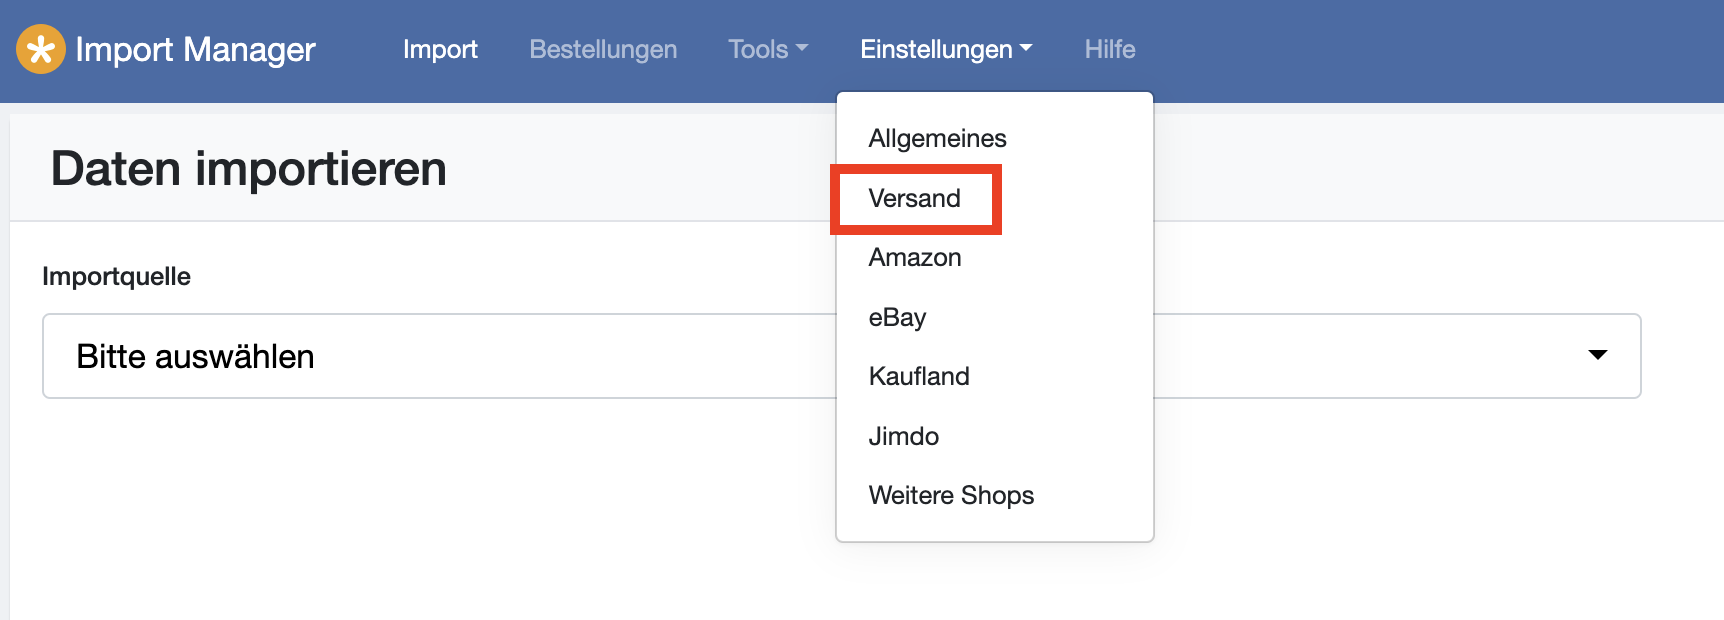The image size is (1724, 620).
Task: Select Weitere Shops menu item
Action: 951,495
